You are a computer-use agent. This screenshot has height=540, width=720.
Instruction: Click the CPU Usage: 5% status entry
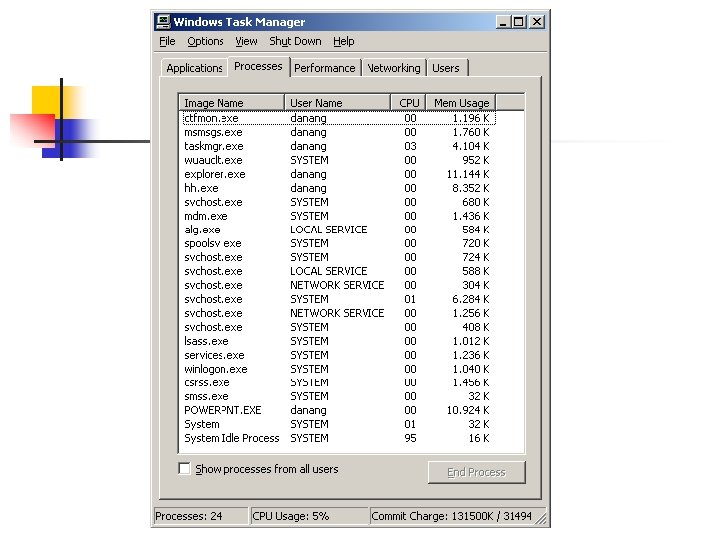coord(309,516)
